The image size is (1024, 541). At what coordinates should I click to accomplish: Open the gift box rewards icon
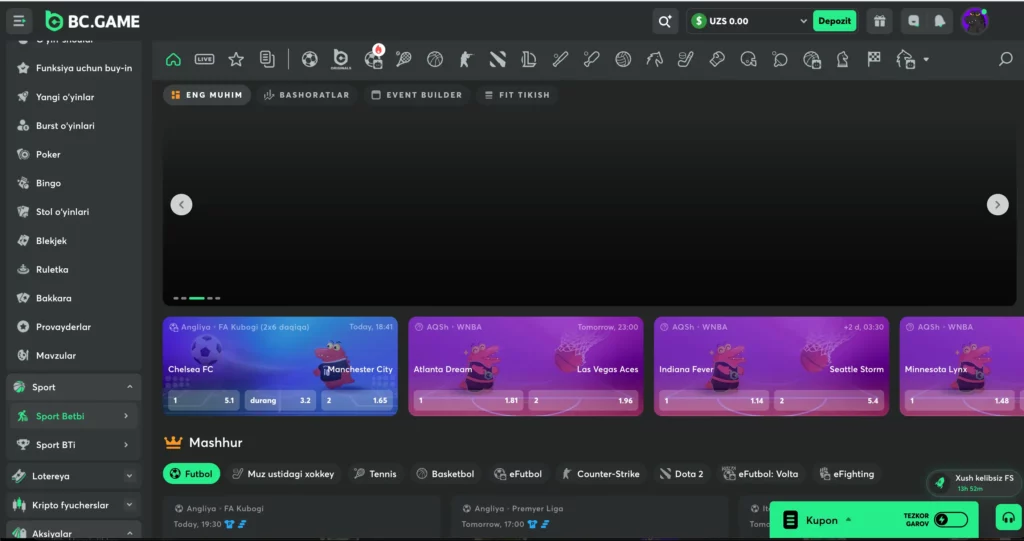tap(880, 21)
